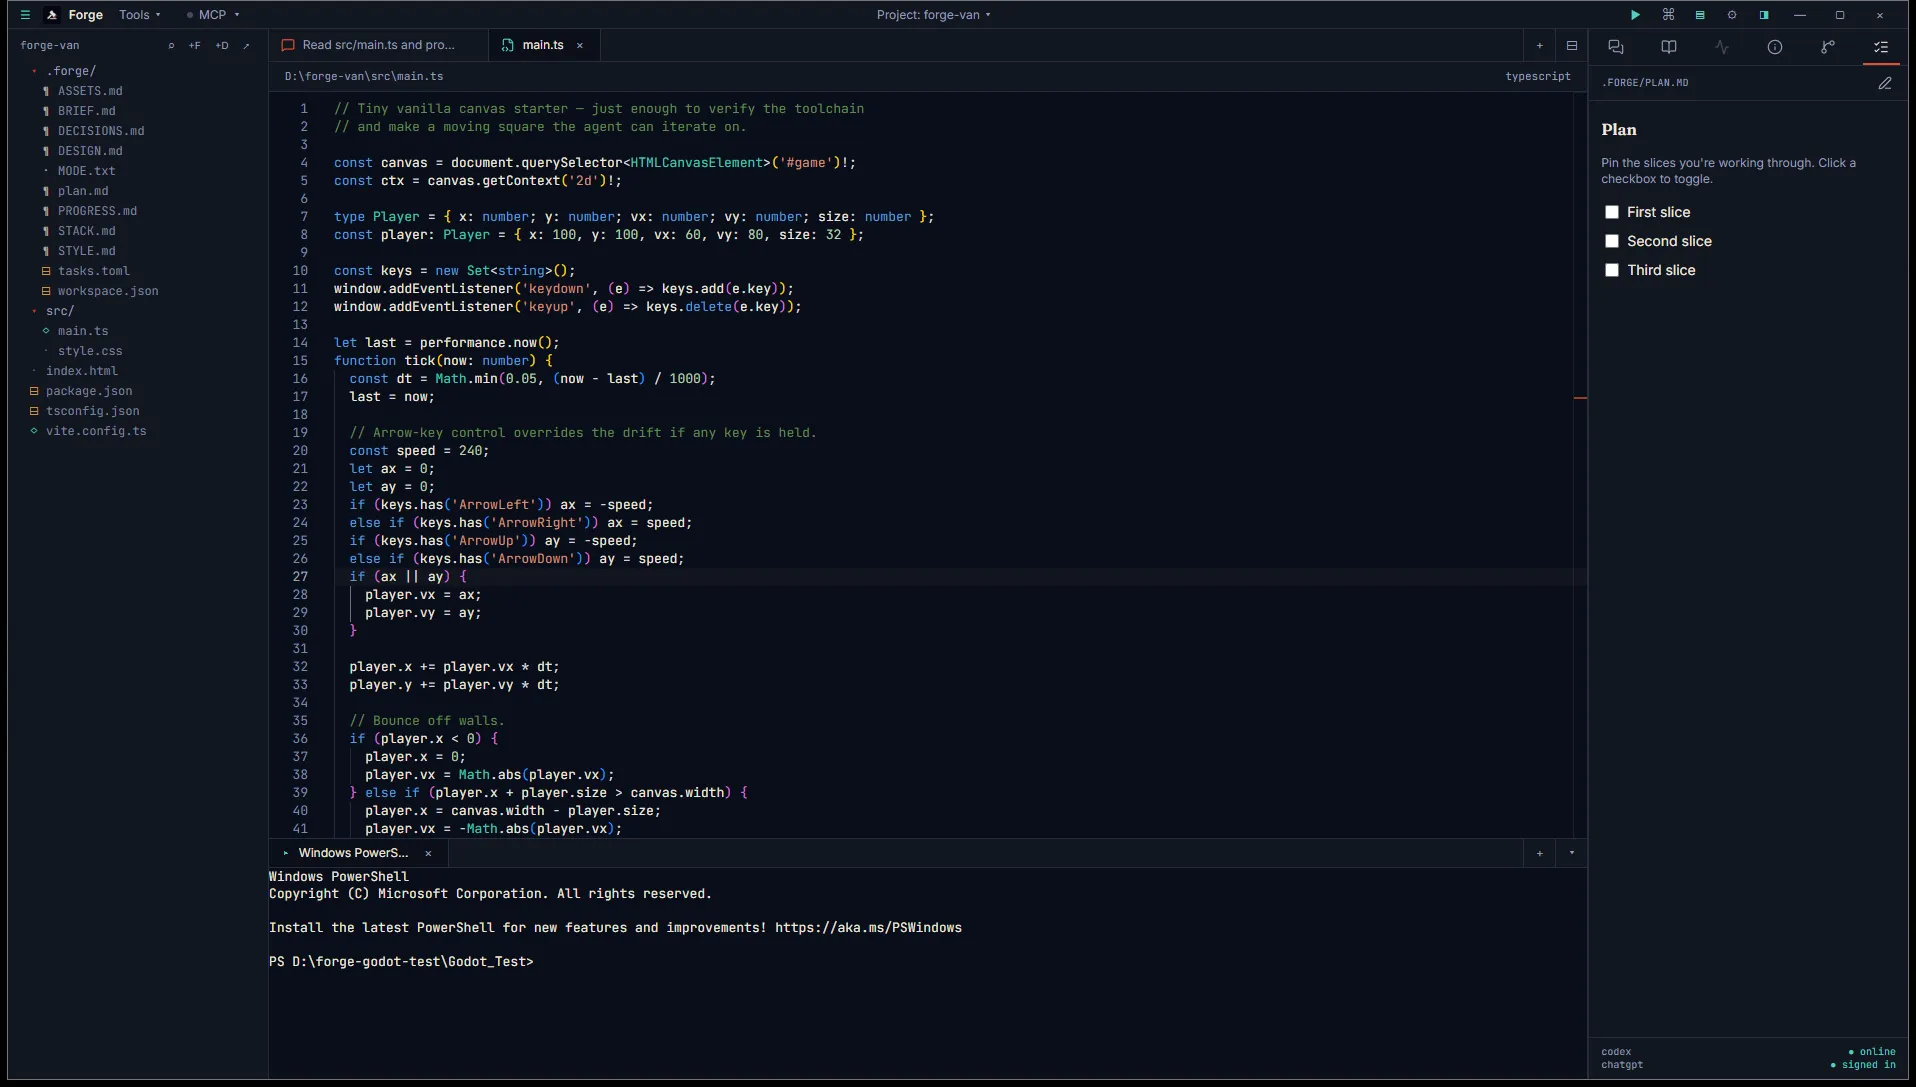Open package.json in the file tree
Screen dimensions: 1916x1087
[89, 391]
